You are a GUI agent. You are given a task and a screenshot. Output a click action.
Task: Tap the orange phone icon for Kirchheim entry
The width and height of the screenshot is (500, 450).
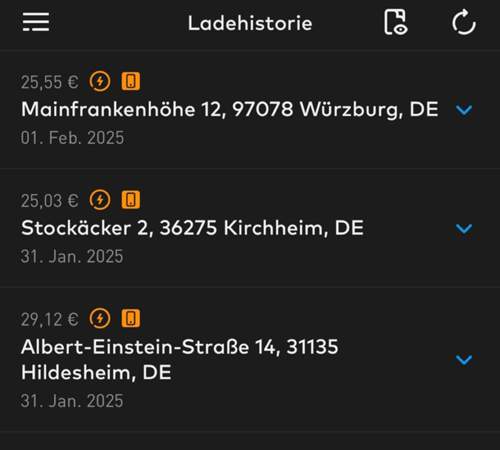pos(131,200)
